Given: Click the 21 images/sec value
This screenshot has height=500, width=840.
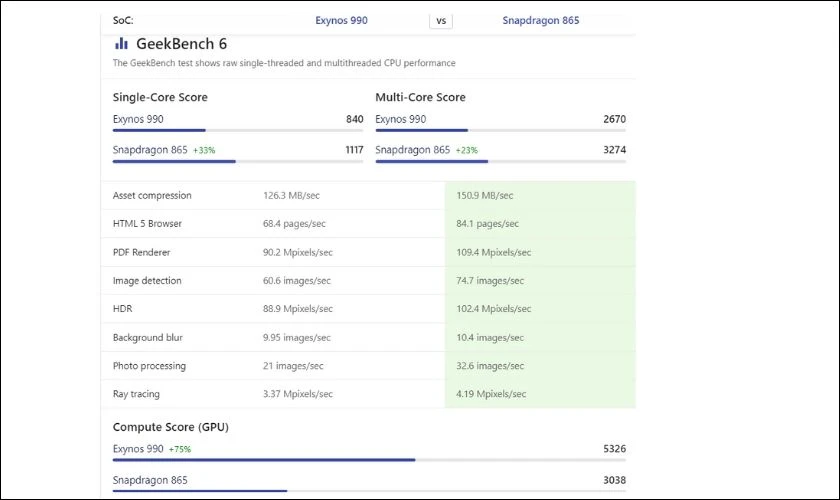Looking at the screenshot, I should tap(293, 365).
